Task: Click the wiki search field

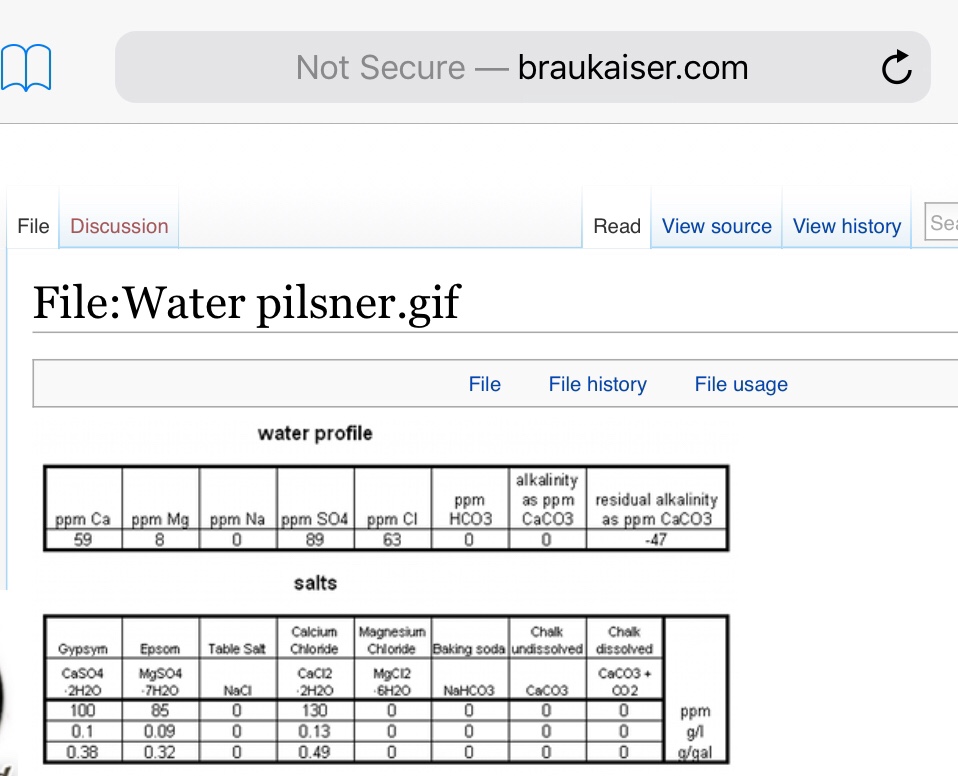Action: tap(942, 223)
